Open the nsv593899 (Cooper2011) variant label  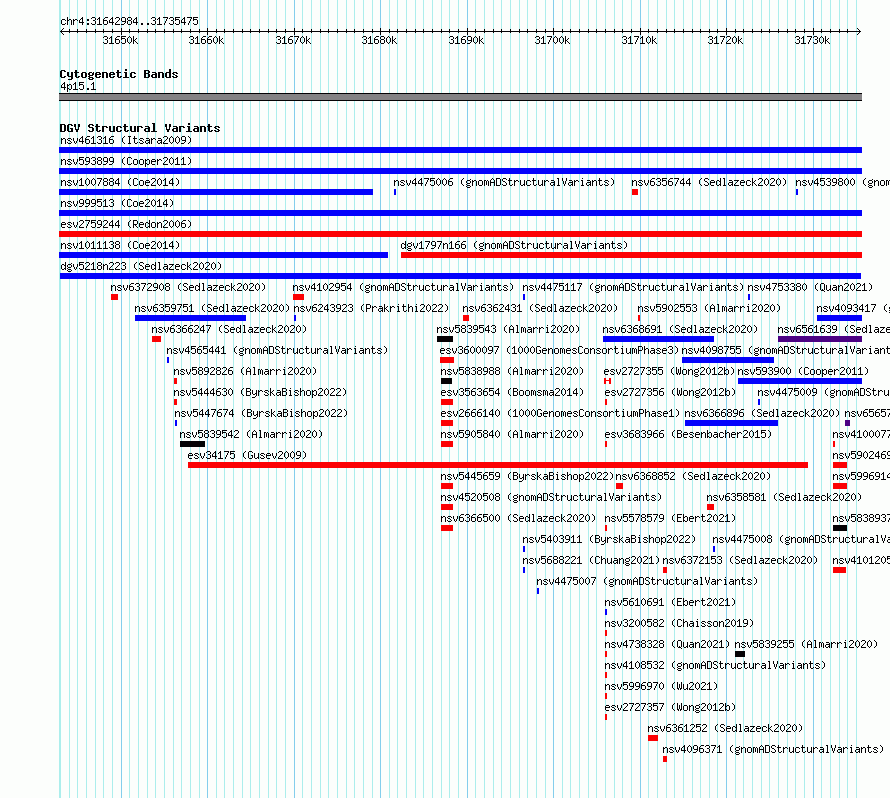tap(126, 161)
